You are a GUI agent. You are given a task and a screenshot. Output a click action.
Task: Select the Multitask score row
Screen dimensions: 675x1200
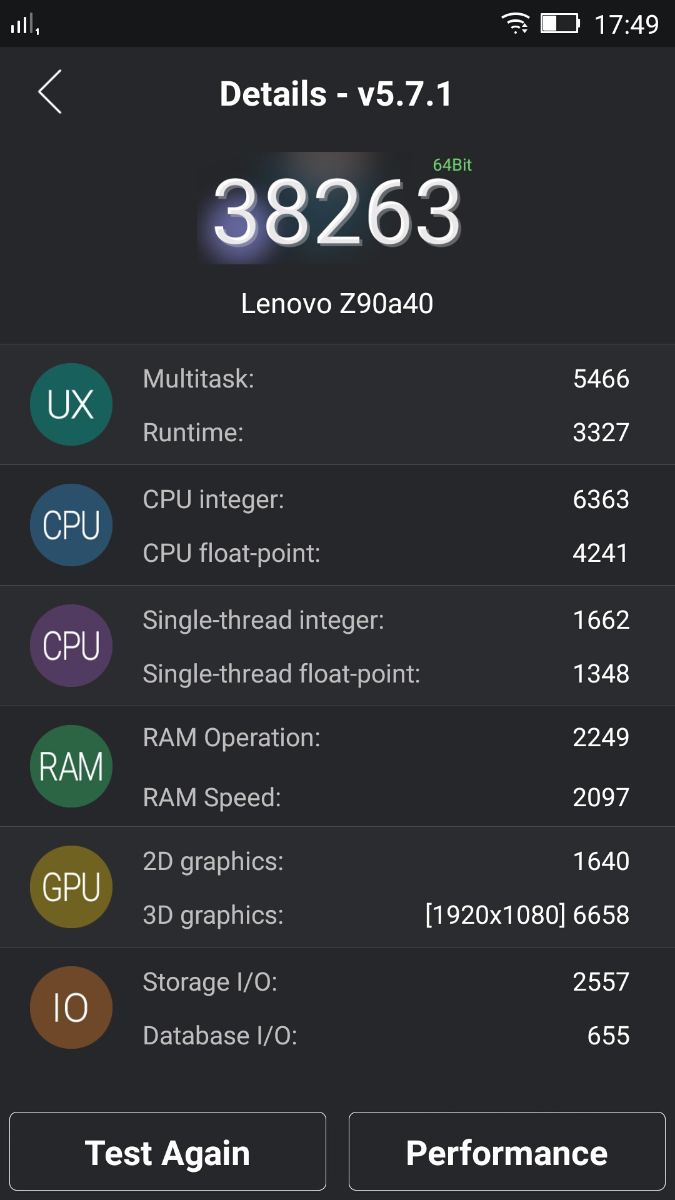click(385, 379)
